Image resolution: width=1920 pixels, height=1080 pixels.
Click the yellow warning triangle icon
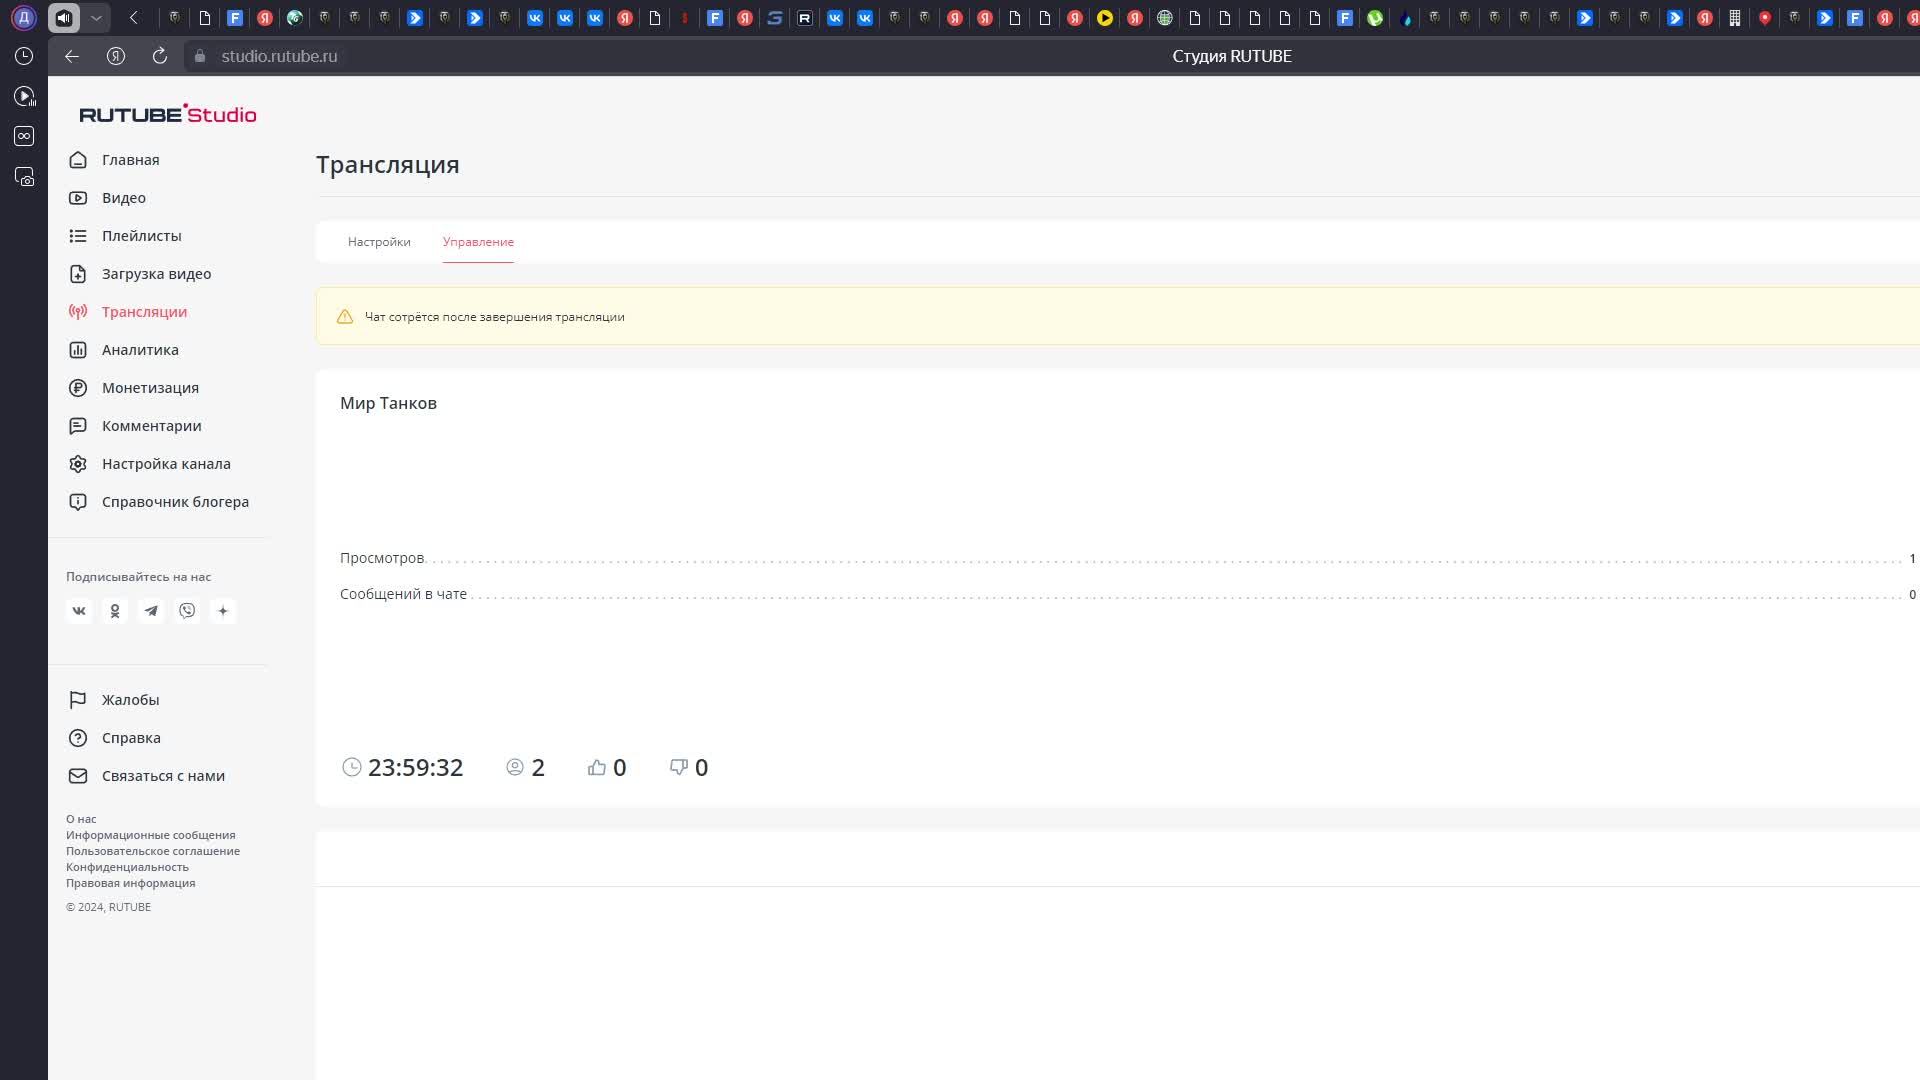click(x=345, y=317)
